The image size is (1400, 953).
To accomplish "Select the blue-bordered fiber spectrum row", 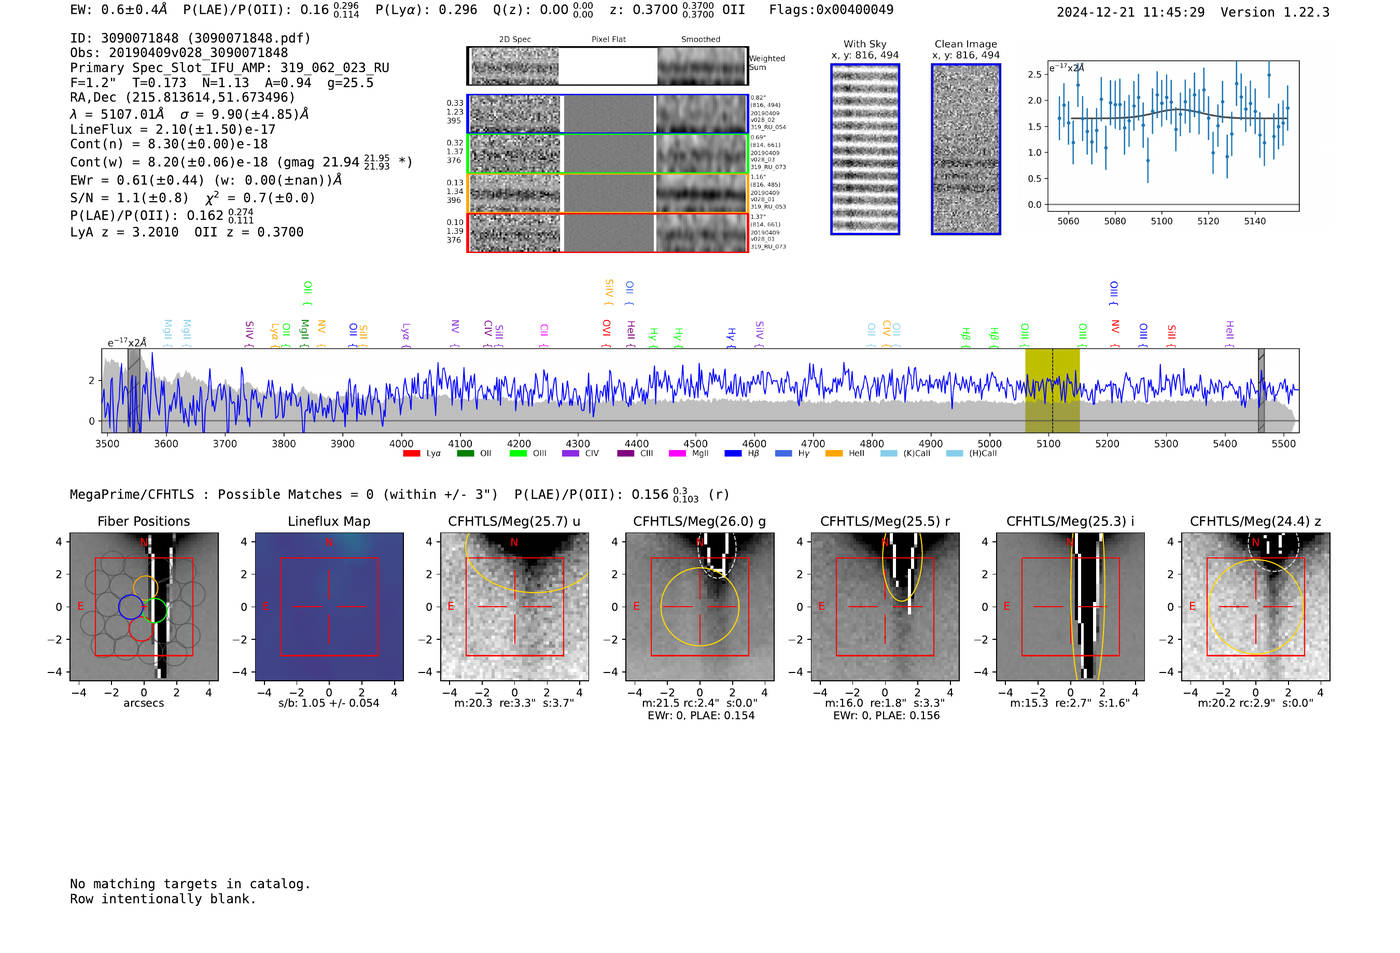I will click(608, 114).
